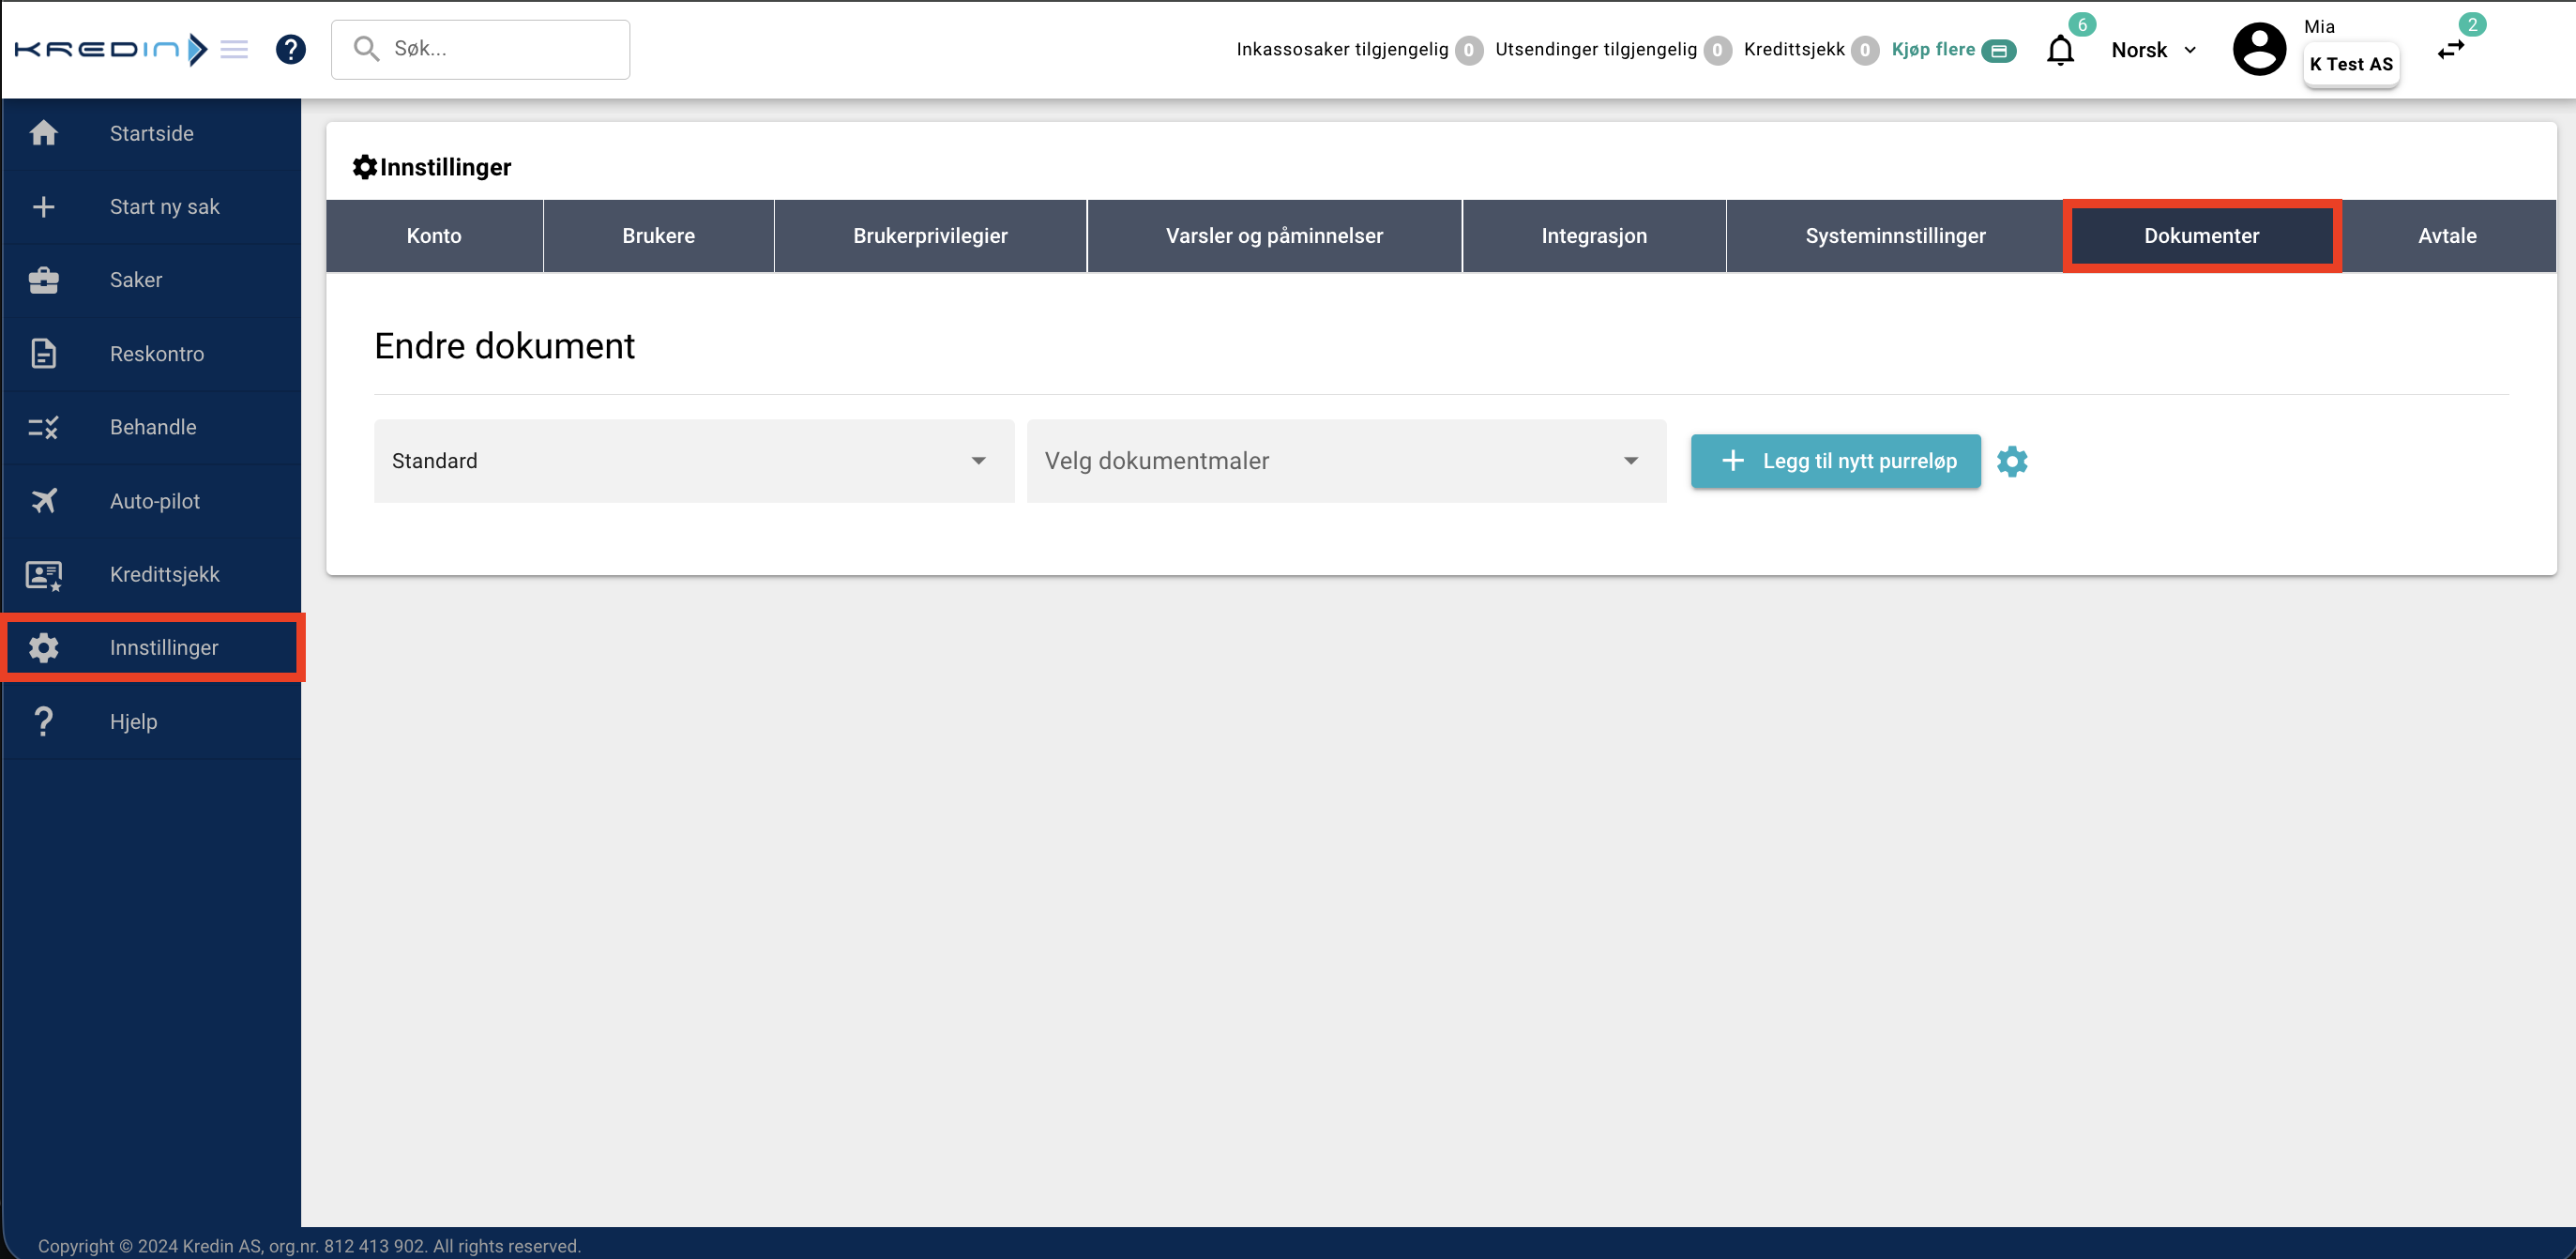Switch to the Brukerprivilegier tab

(929, 236)
